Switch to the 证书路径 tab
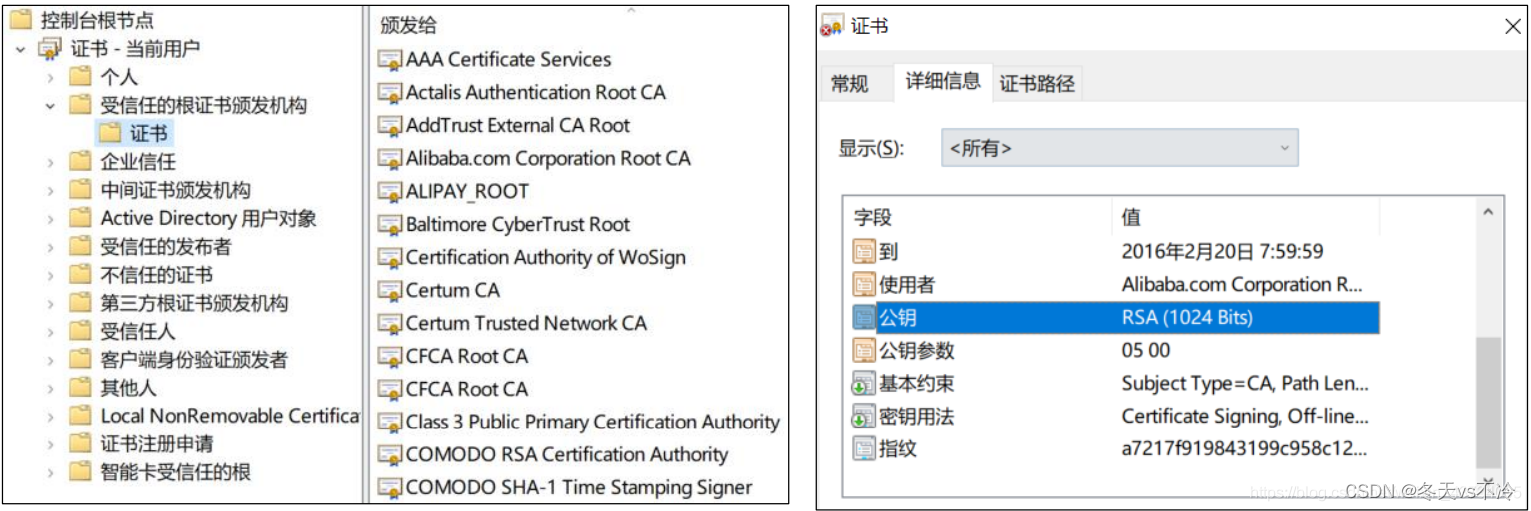The width and height of the screenshot is (1531, 511). pyautogui.click(x=1037, y=84)
